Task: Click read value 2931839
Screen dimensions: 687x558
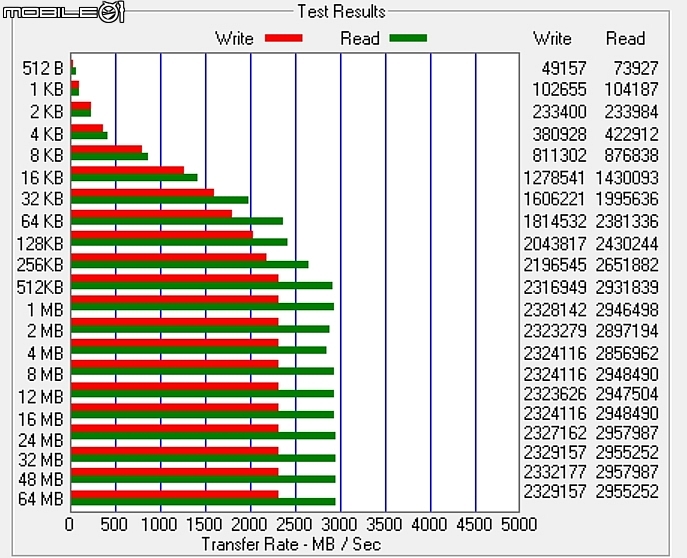Action: [627, 287]
